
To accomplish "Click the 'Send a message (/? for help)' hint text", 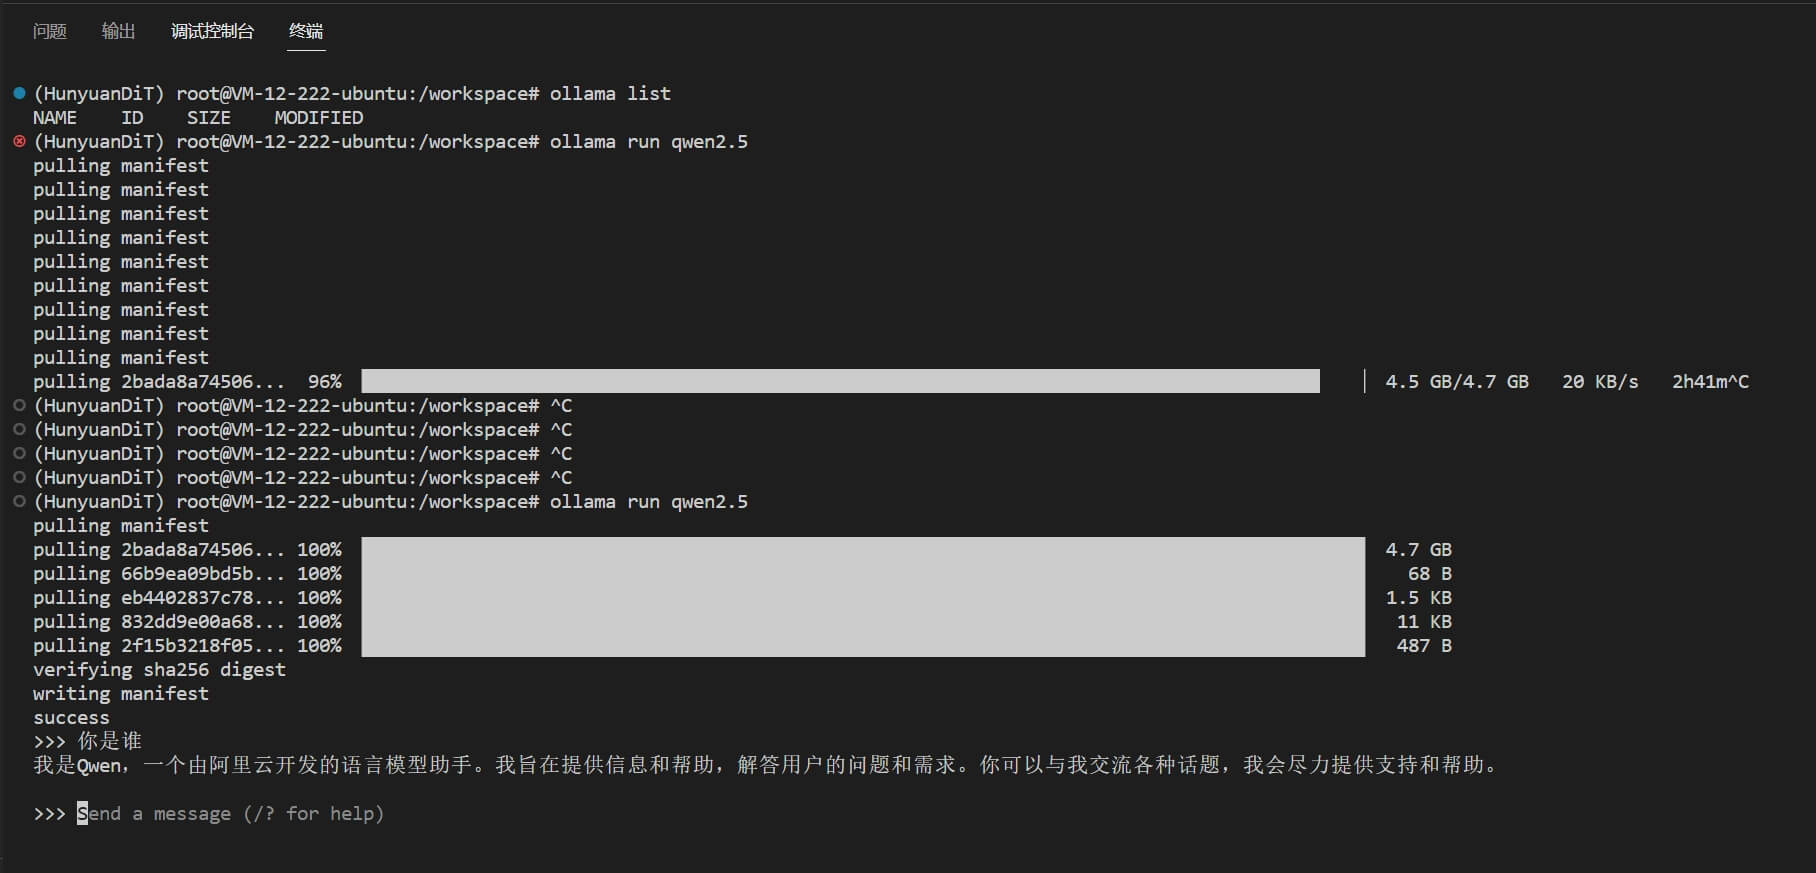I will (230, 813).
